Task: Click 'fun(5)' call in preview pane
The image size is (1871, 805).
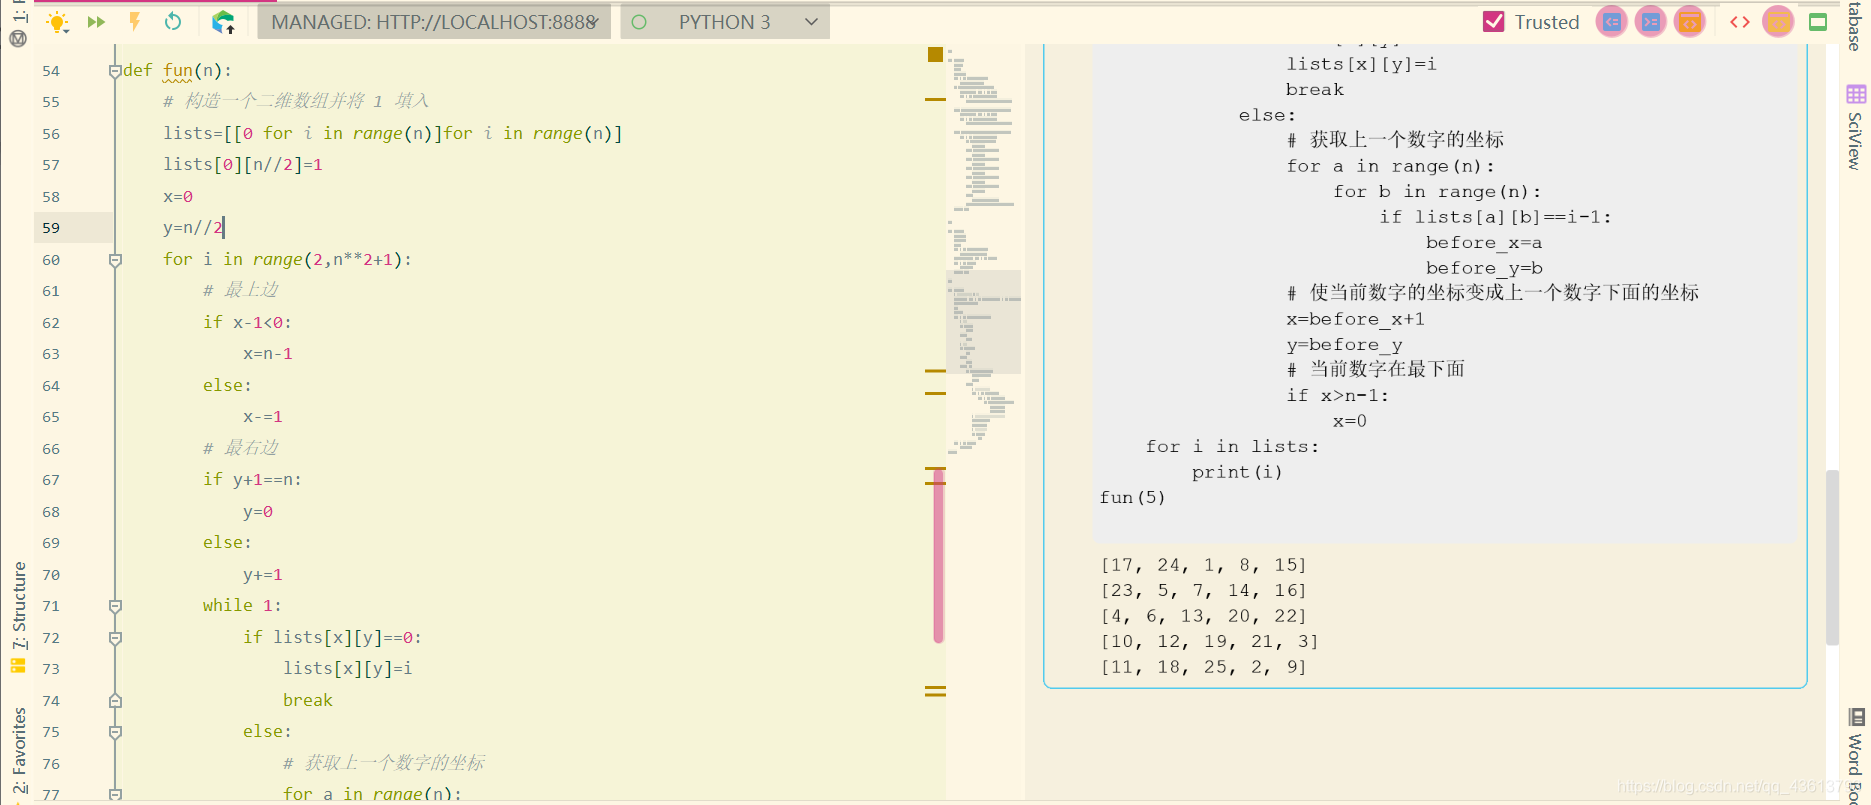Action: pyautogui.click(x=1133, y=497)
